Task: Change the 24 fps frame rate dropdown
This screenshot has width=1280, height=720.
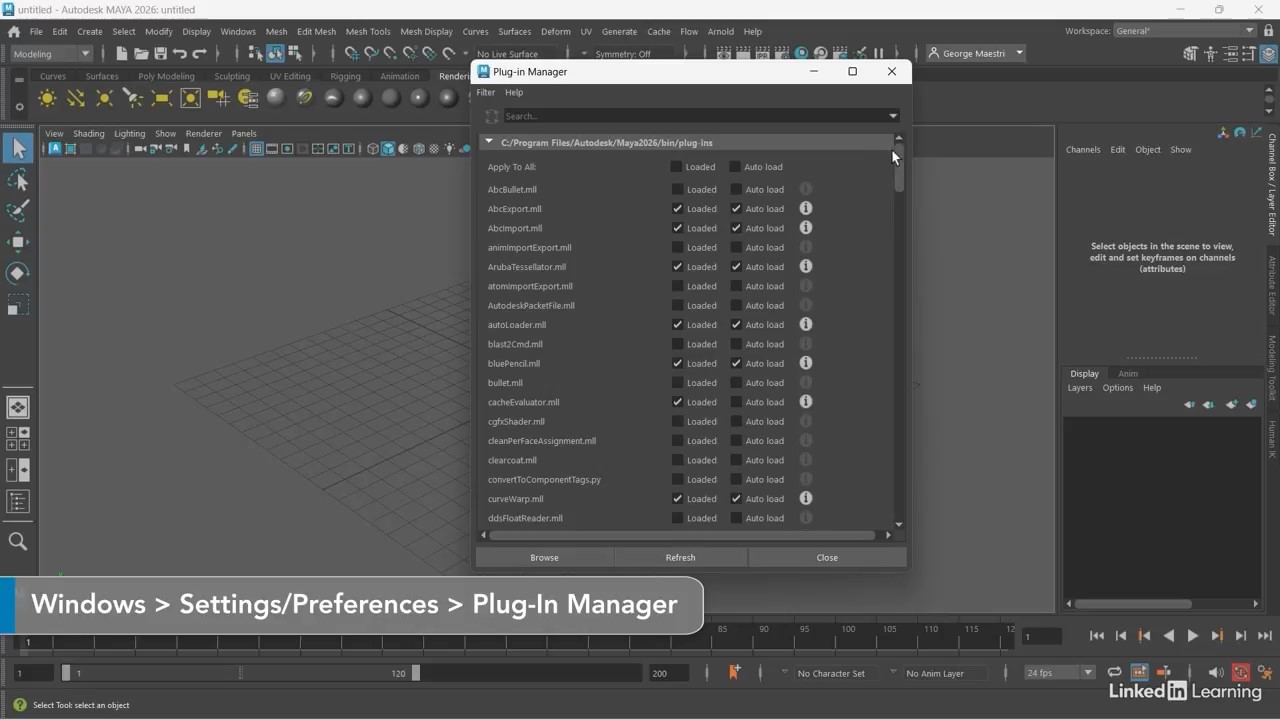Action: tap(1060, 672)
